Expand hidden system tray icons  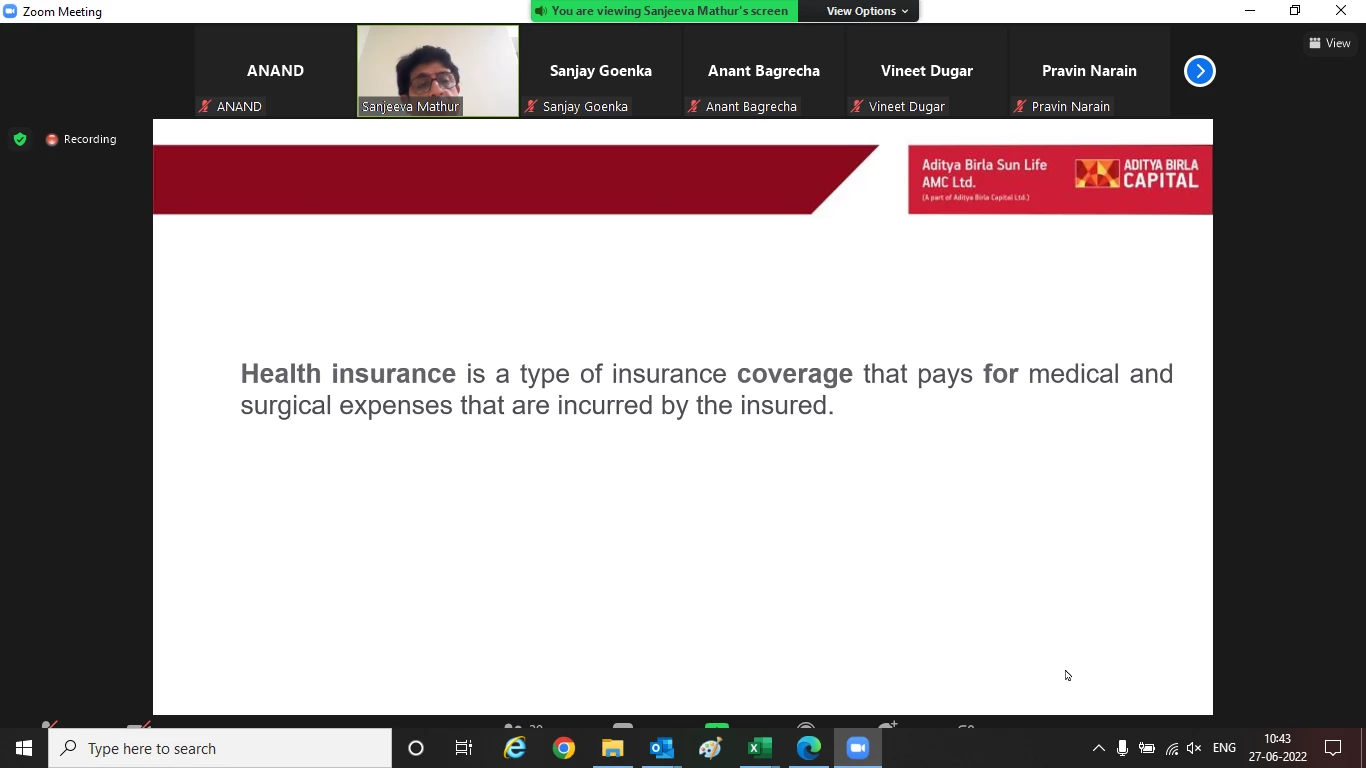1098,748
